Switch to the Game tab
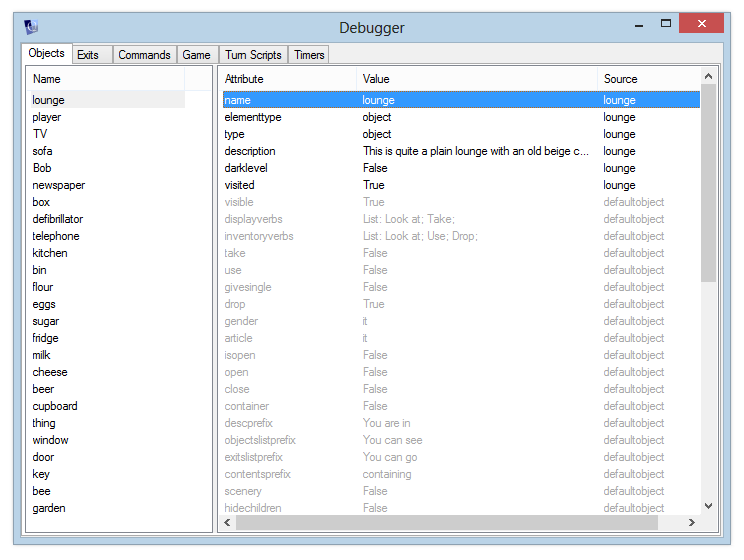Screen dimensions: 744x560 pyautogui.click(x=196, y=55)
